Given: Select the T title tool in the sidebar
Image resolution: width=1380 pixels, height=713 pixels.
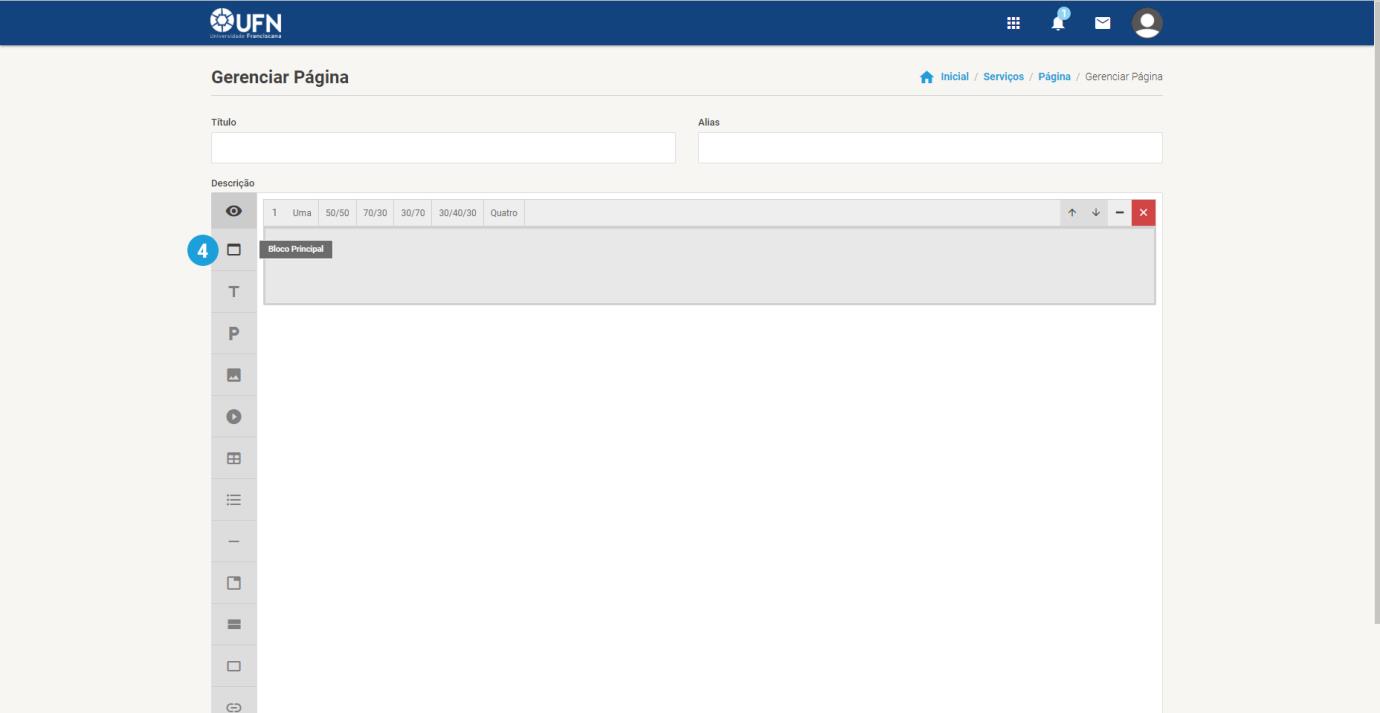Looking at the screenshot, I should click(234, 292).
